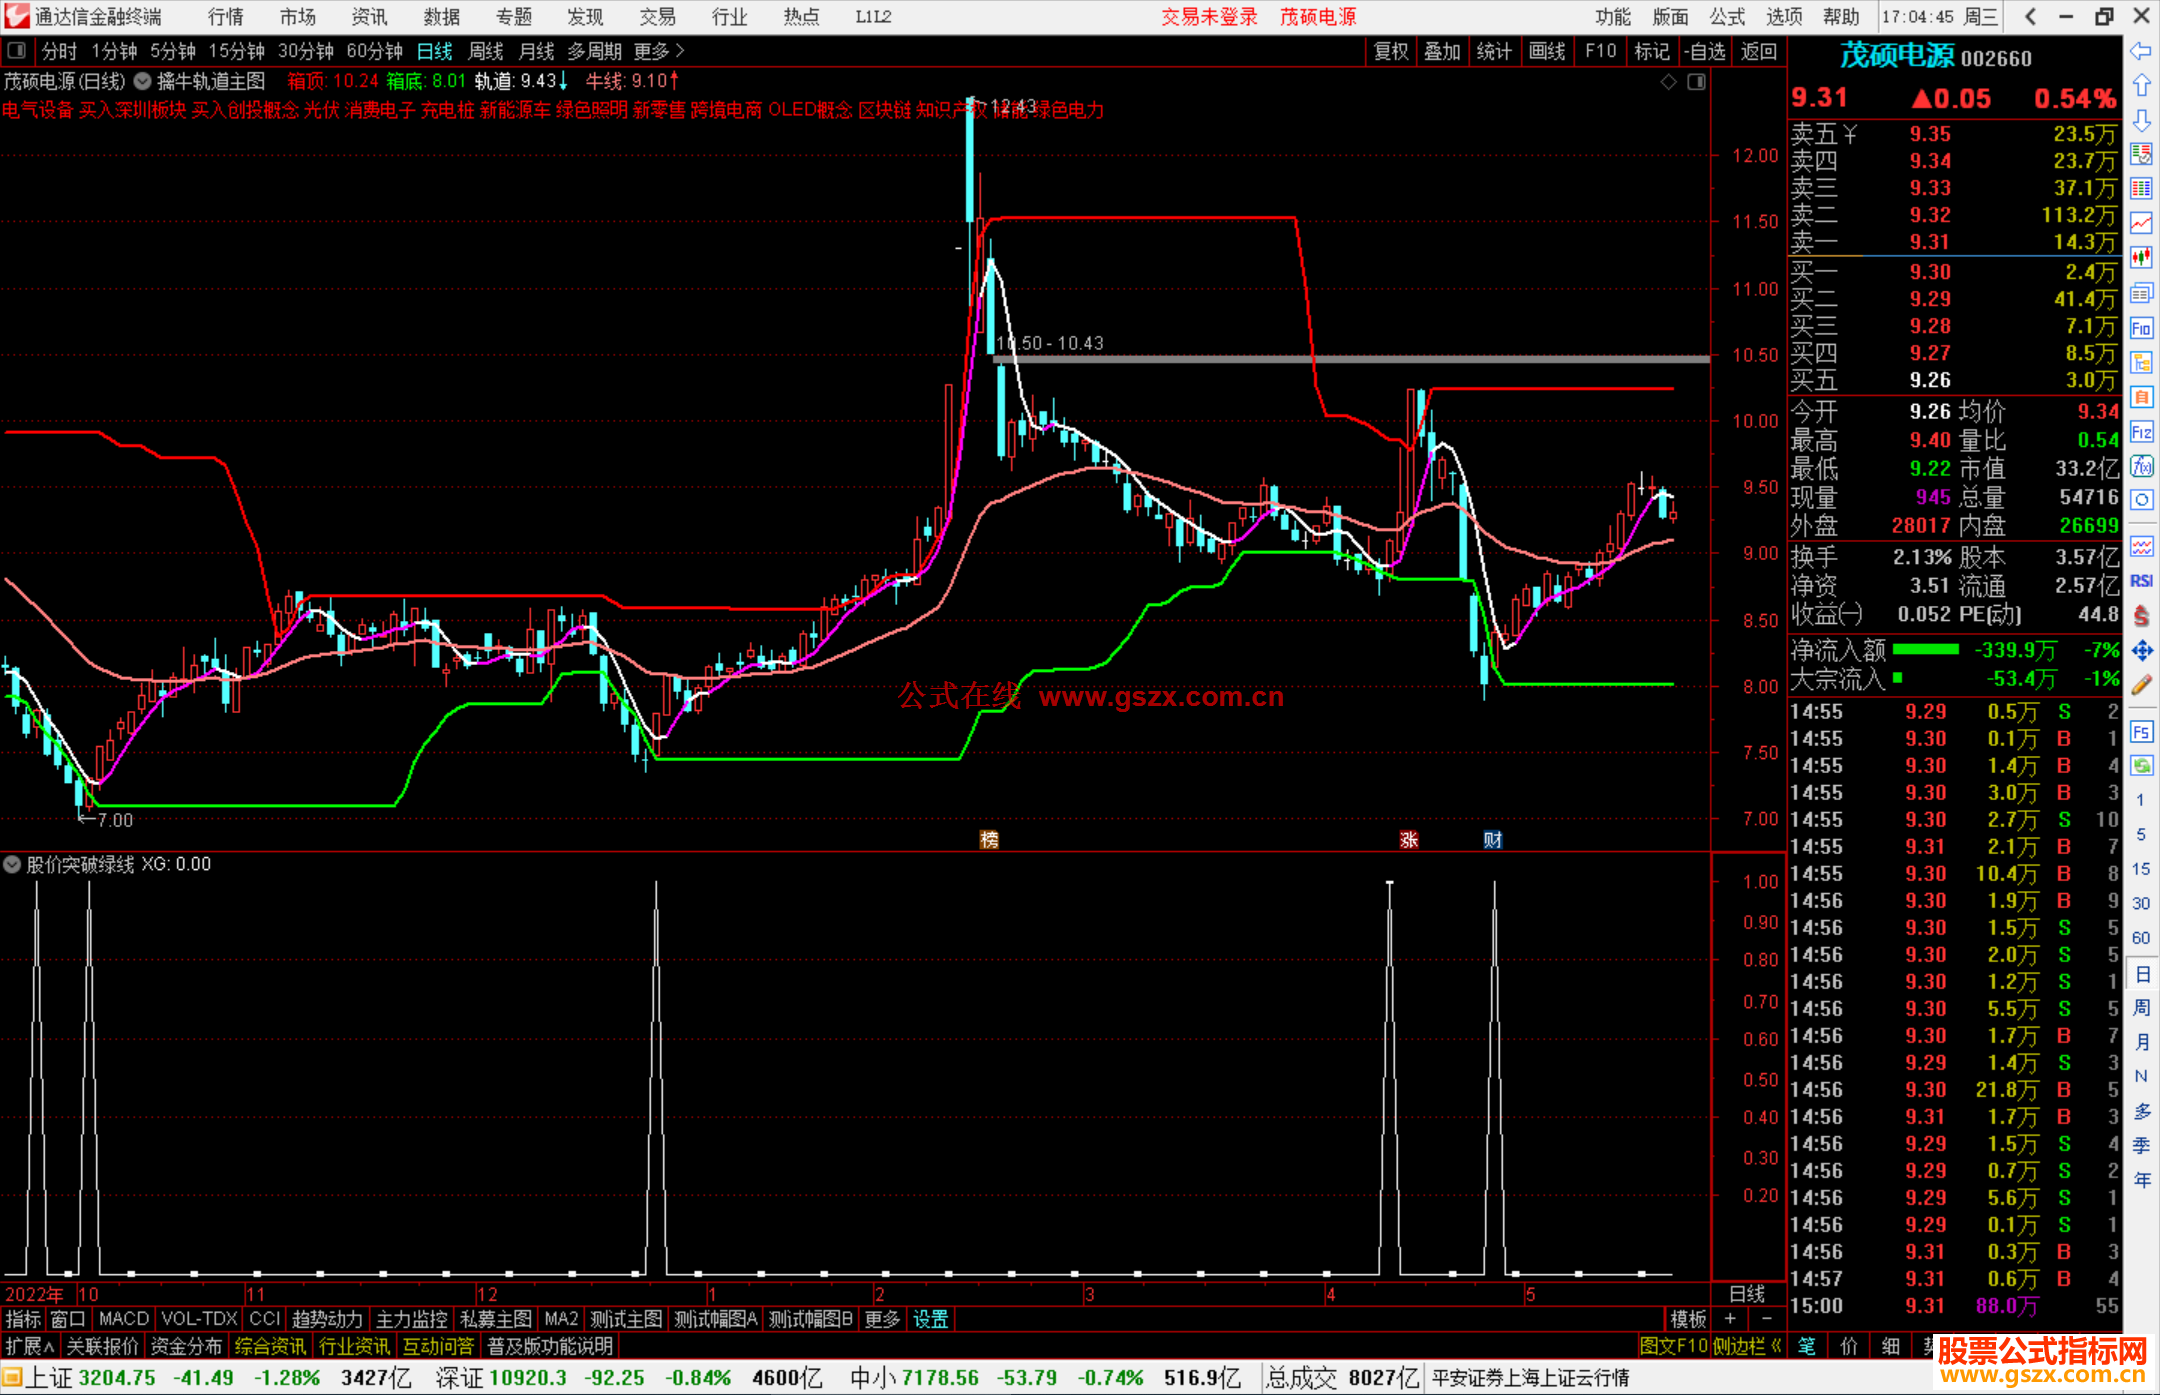Open the tree structure icon in sidebar
The width and height of the screenshot is (2160, 1395).
click(x=2141, y=362)
